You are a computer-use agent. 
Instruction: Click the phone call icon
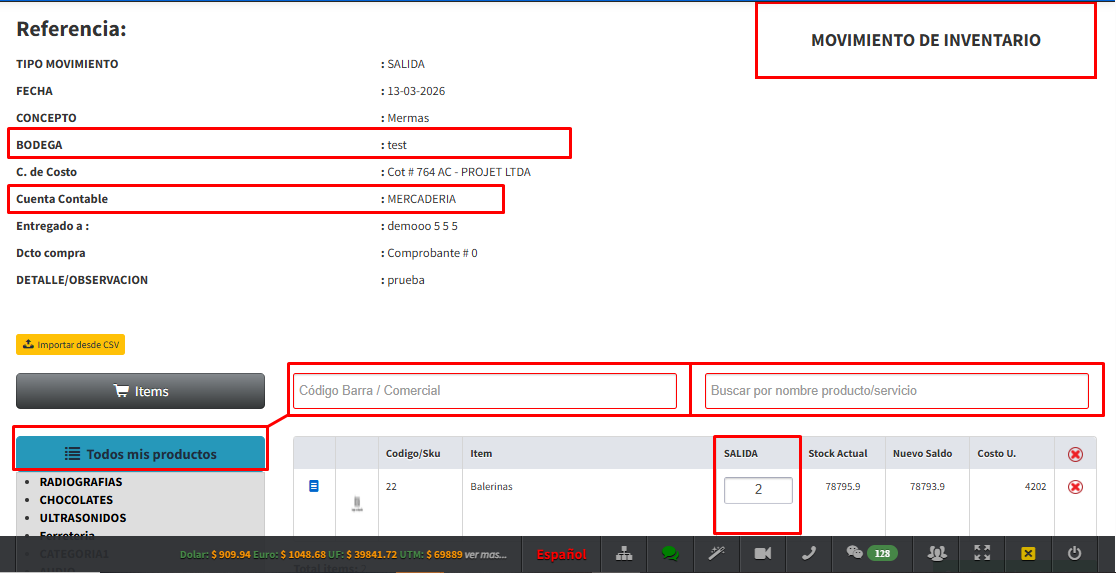(x=809, y=553)
